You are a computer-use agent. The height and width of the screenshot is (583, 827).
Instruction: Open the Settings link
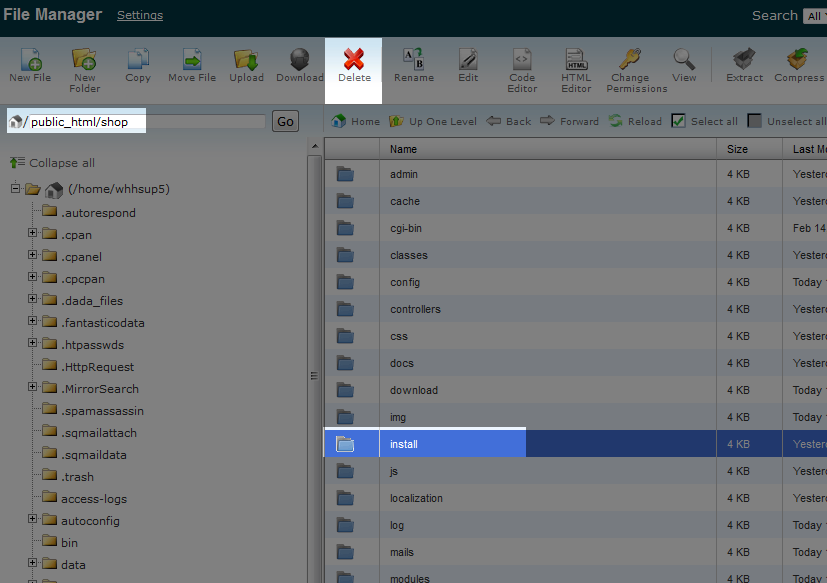(140, 16)
